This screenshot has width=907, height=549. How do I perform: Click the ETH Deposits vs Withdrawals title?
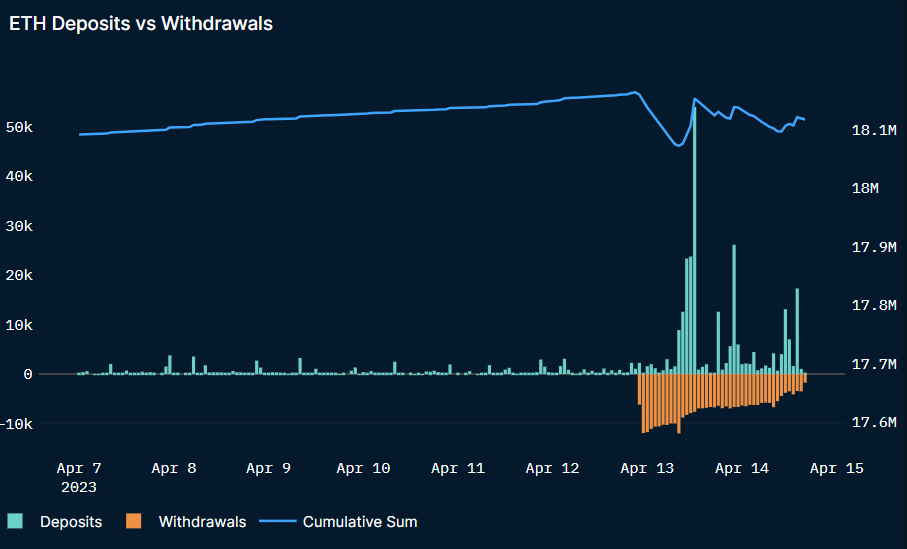coord(141,24)
